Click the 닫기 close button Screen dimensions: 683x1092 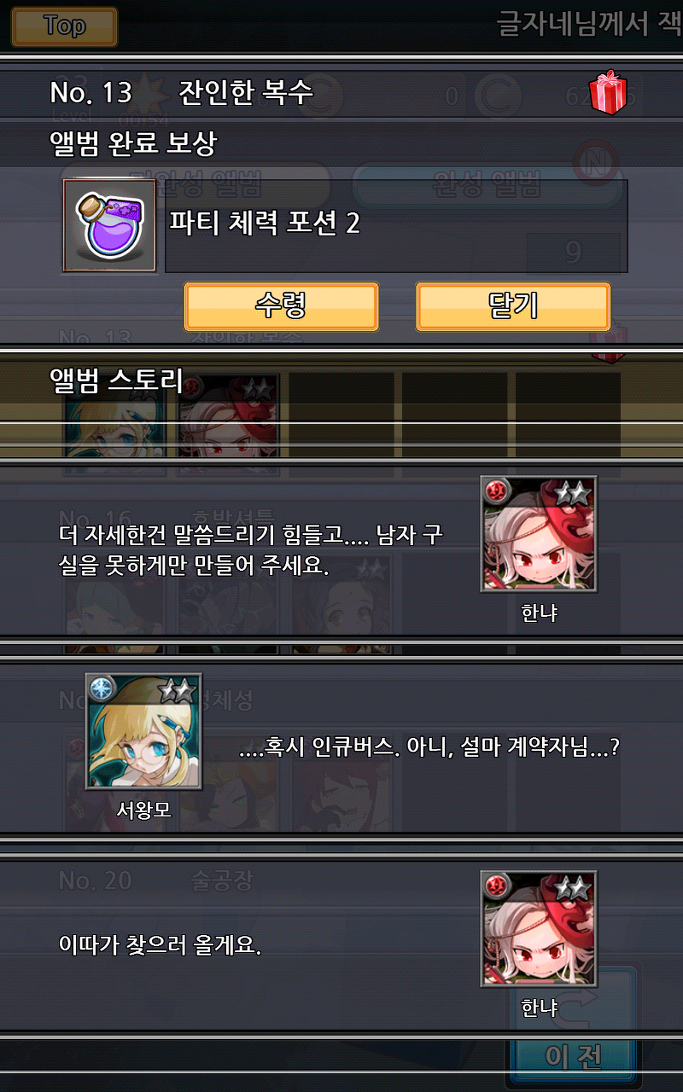(513, 306)
